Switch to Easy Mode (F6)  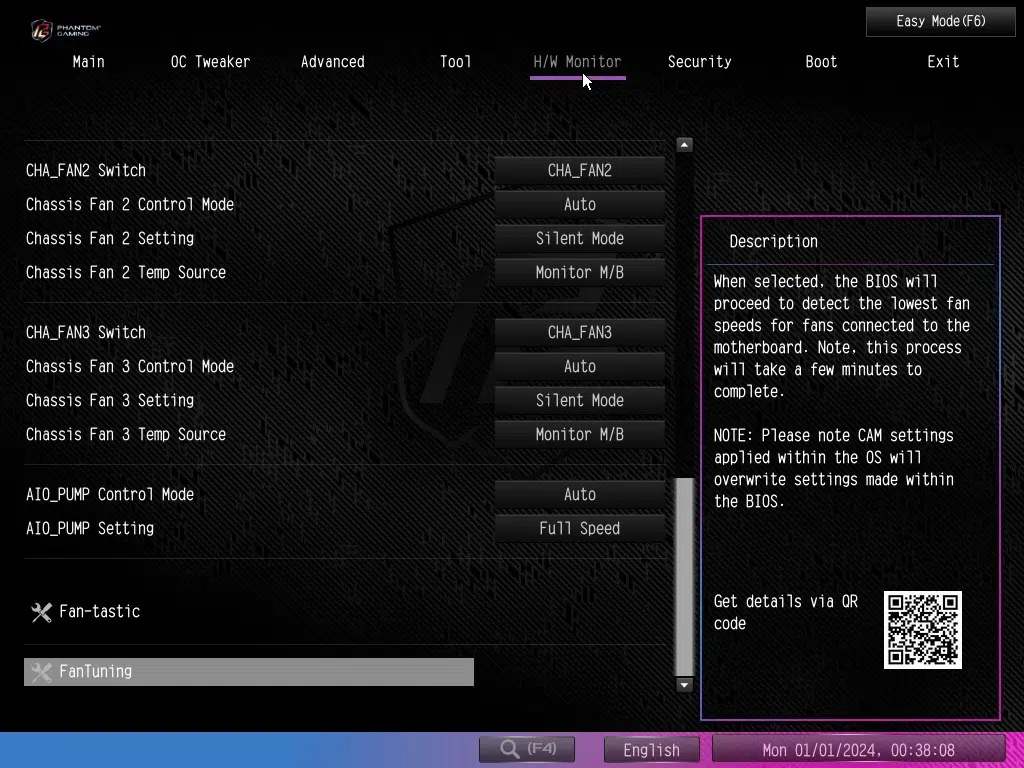(x=940, y=21)
